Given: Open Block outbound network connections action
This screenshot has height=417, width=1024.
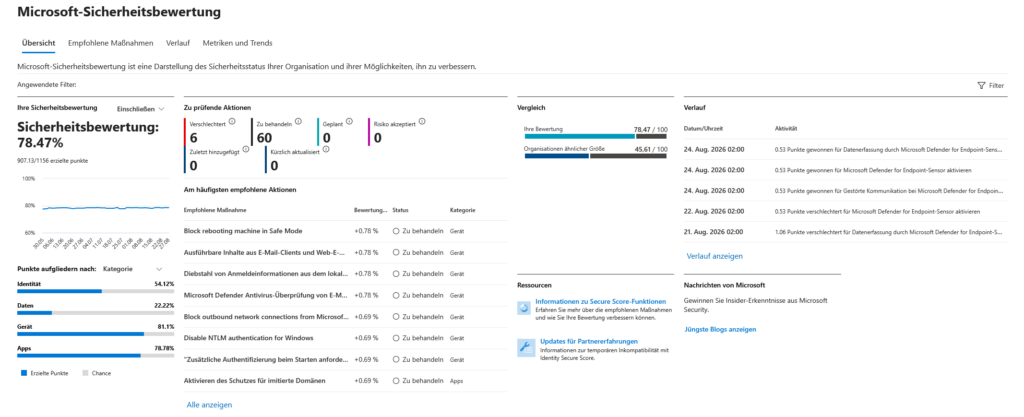Looking at the screenshot, I should [266, 317].
